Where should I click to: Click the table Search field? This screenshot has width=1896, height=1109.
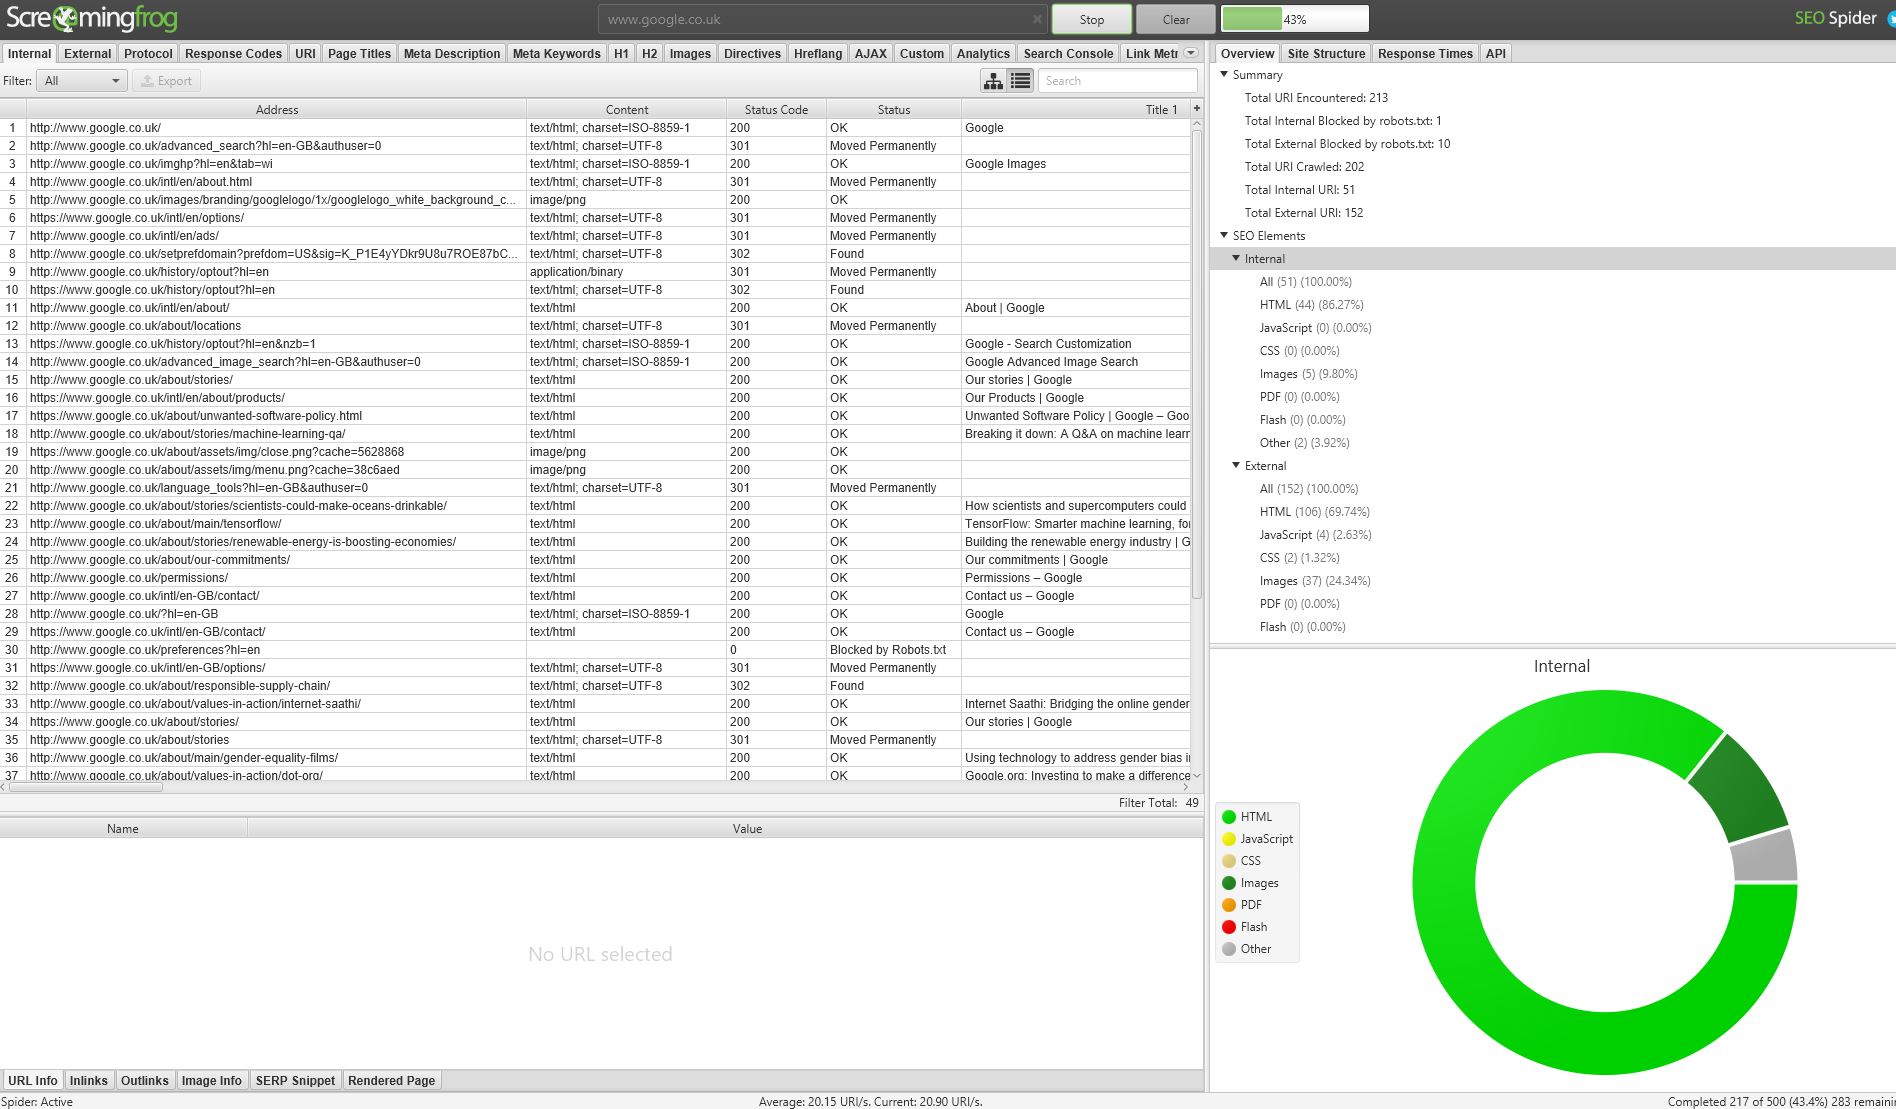[x=1117, y=81]
